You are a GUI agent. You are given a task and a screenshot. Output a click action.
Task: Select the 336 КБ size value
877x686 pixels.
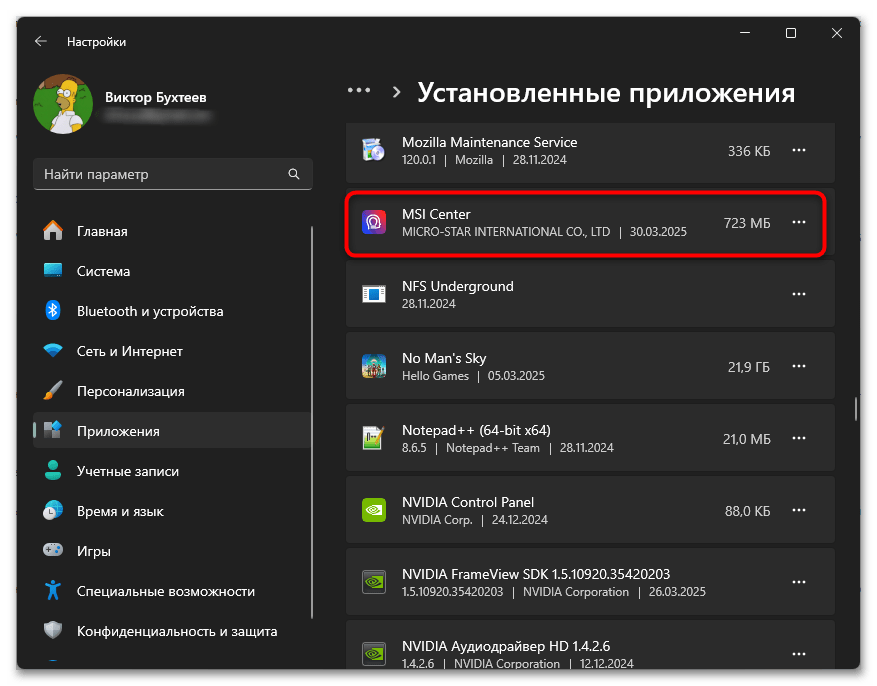749,152
